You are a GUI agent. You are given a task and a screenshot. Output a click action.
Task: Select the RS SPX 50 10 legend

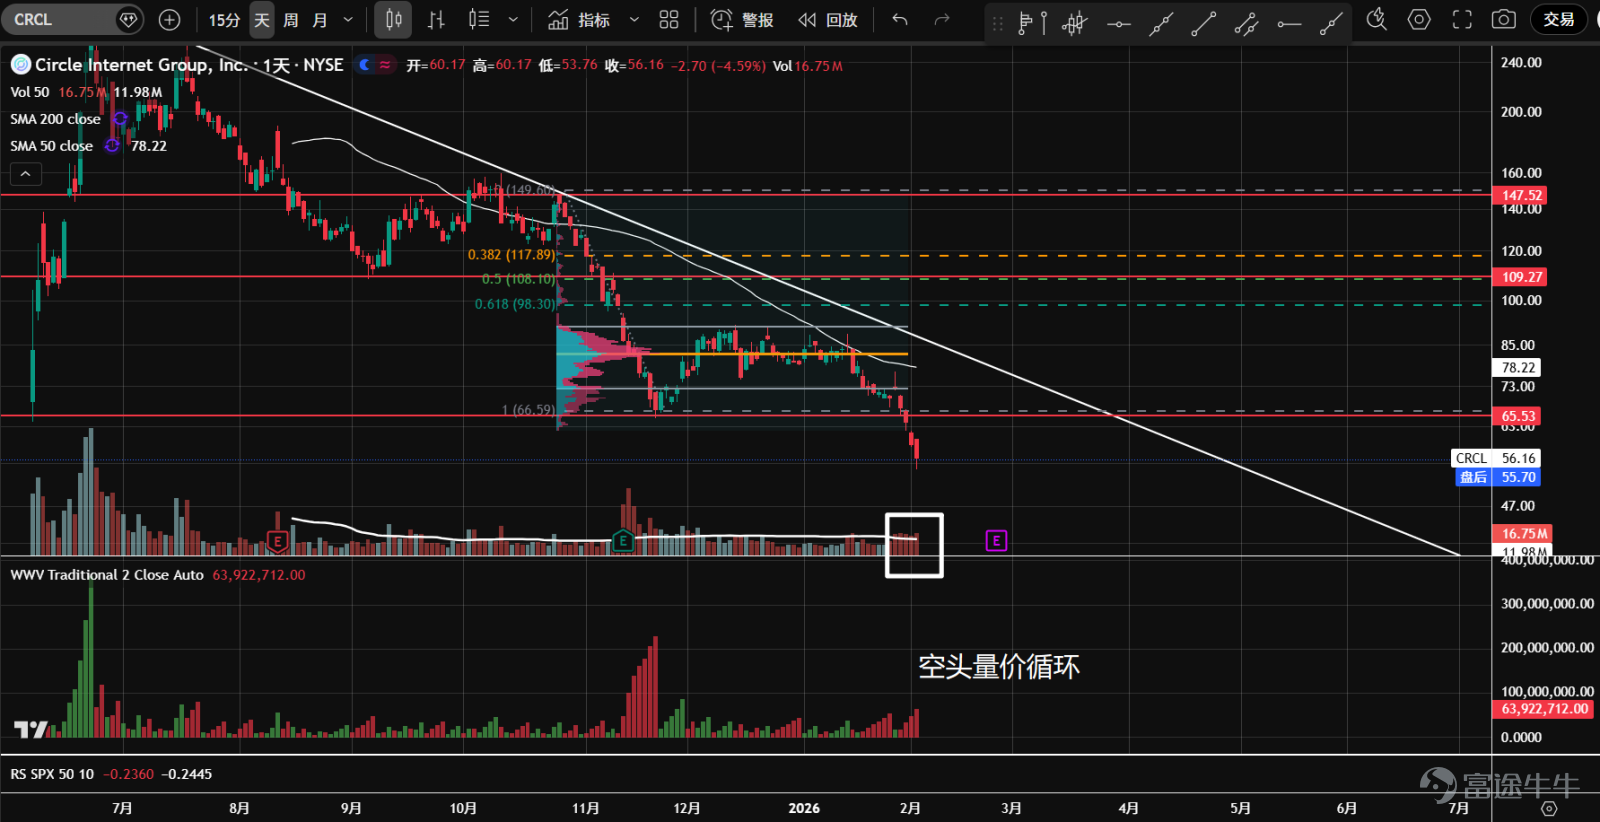click(52, 774)
